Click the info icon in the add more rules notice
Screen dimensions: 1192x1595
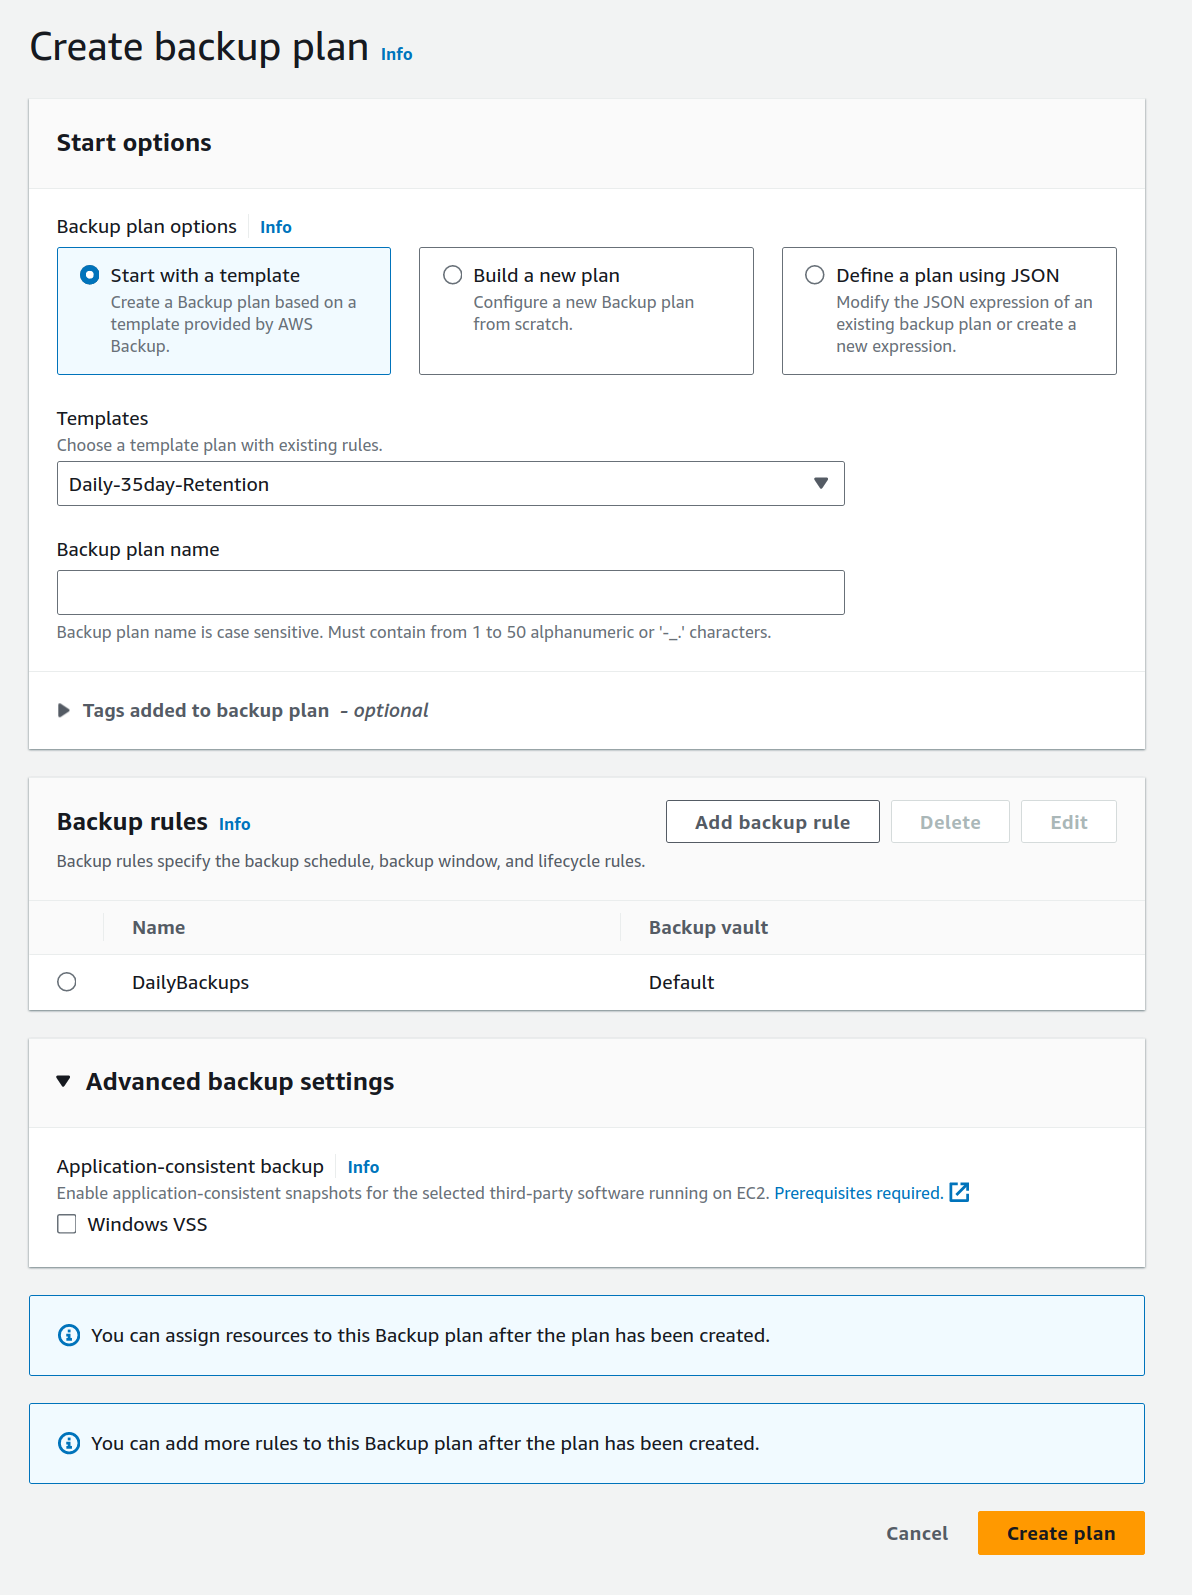(69, 1443)
